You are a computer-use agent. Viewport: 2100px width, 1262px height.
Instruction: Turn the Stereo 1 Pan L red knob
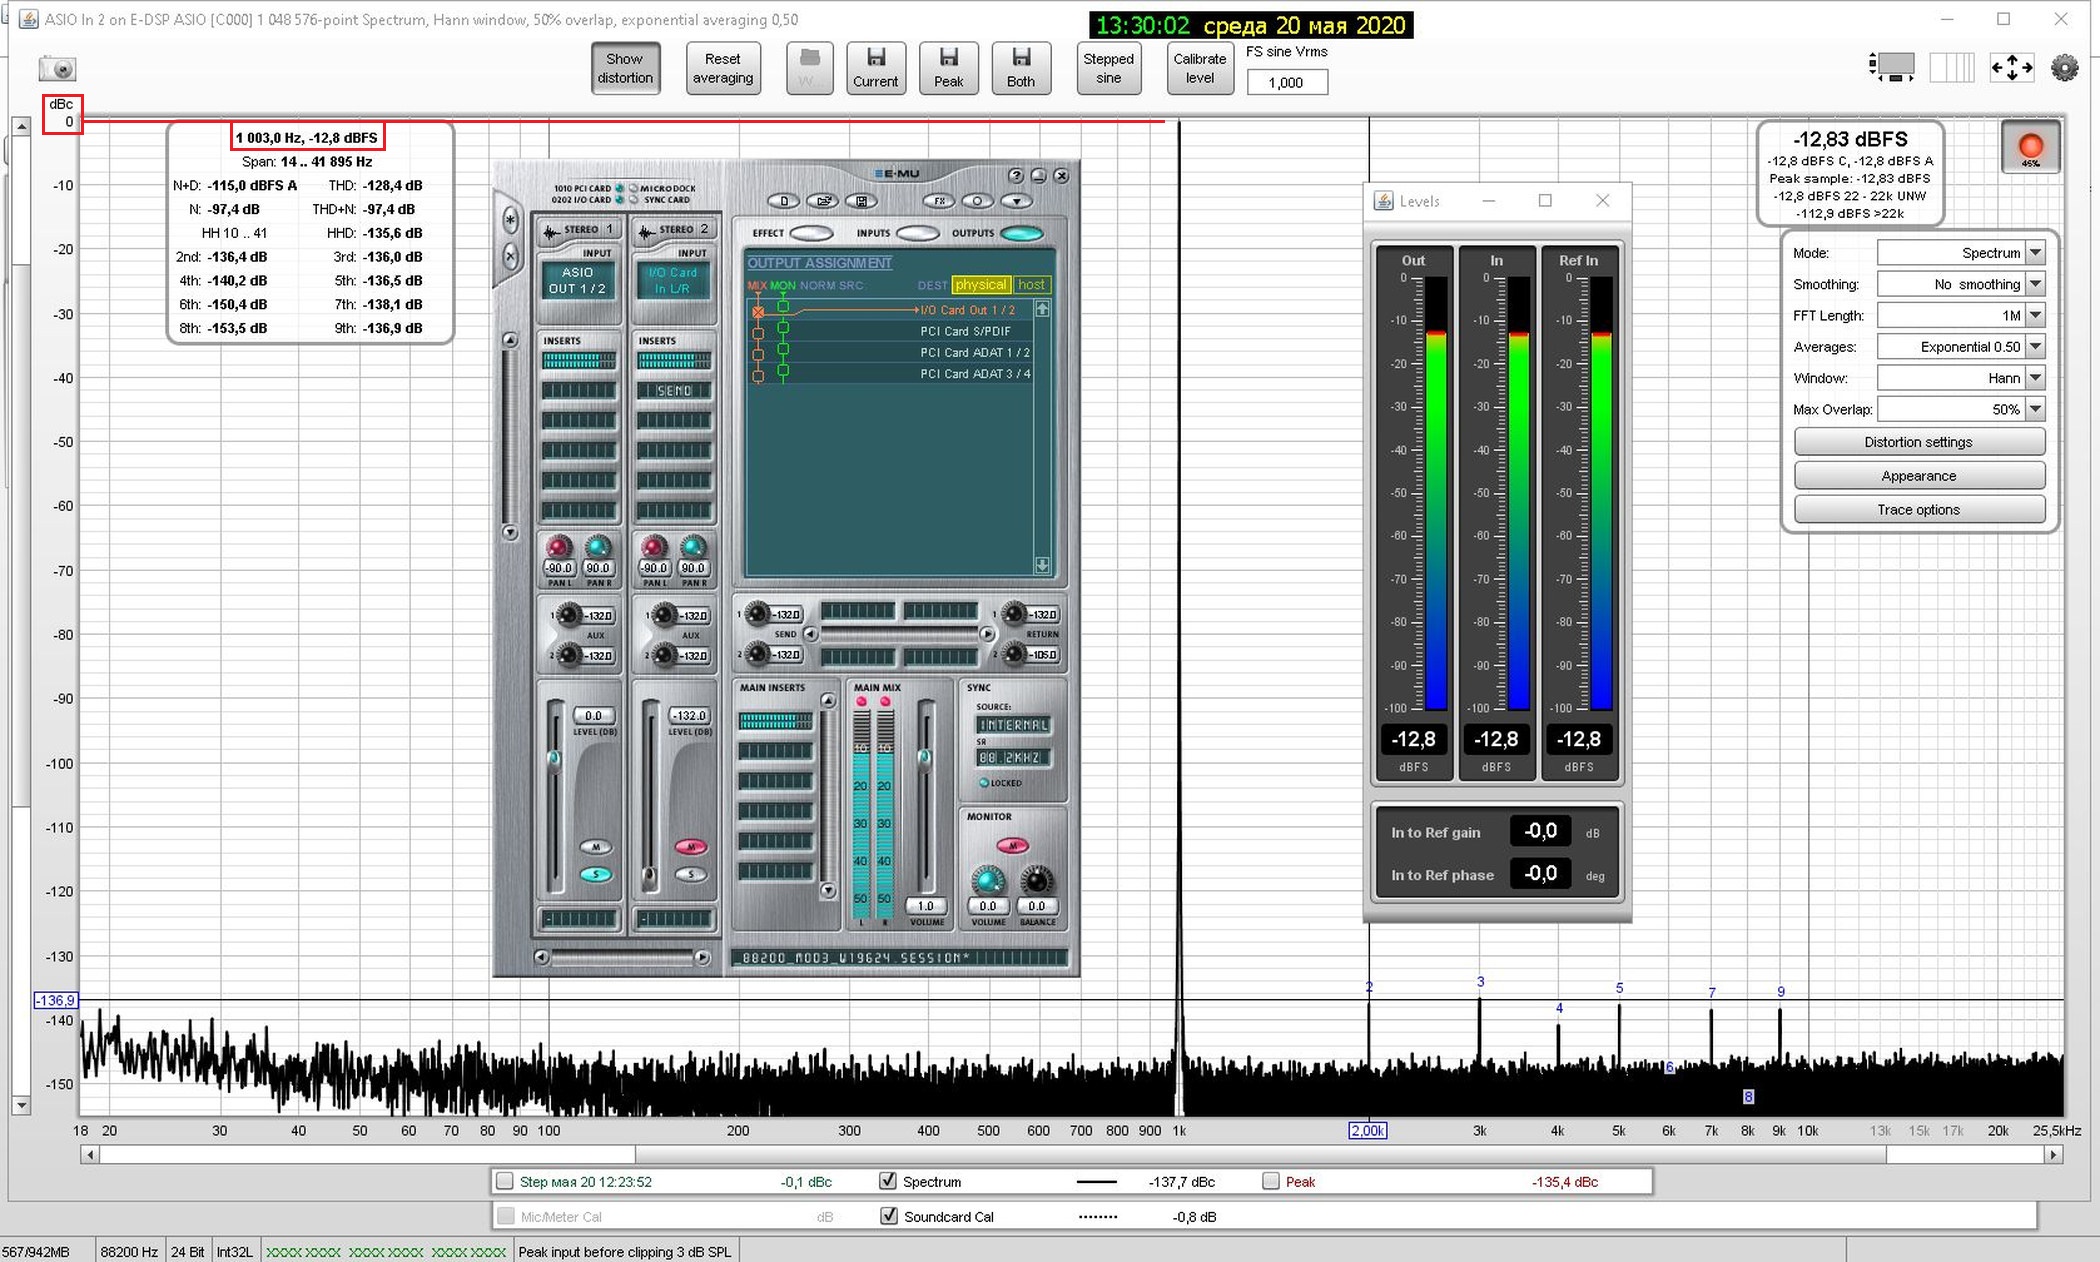pos(558,546)
